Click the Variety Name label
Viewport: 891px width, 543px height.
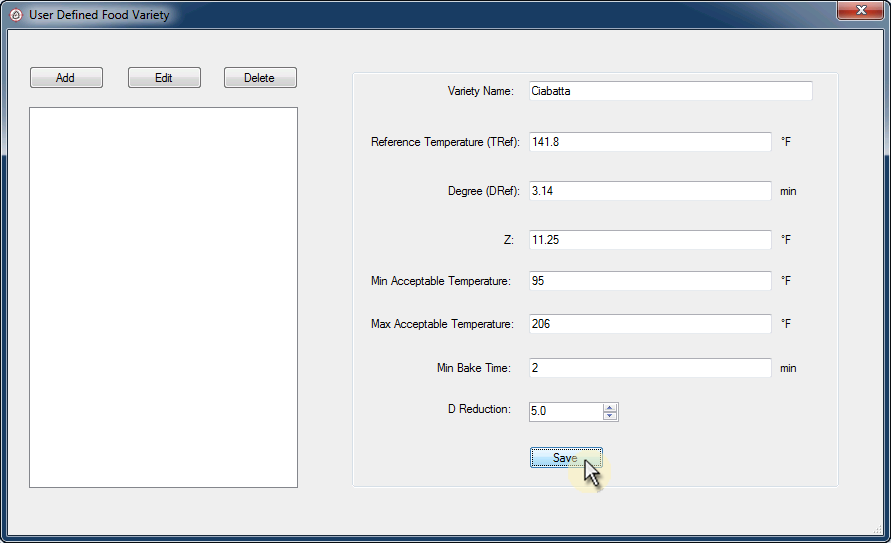[x=480, y=91]
